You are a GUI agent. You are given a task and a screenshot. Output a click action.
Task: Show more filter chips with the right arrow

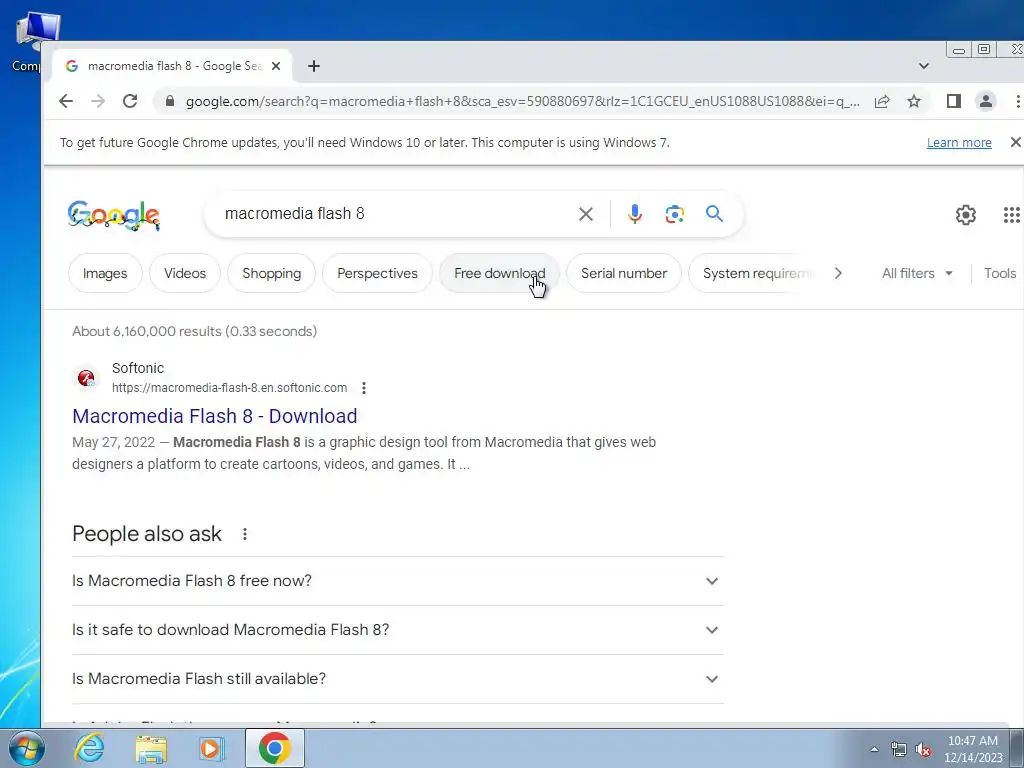tap(838, 273)
